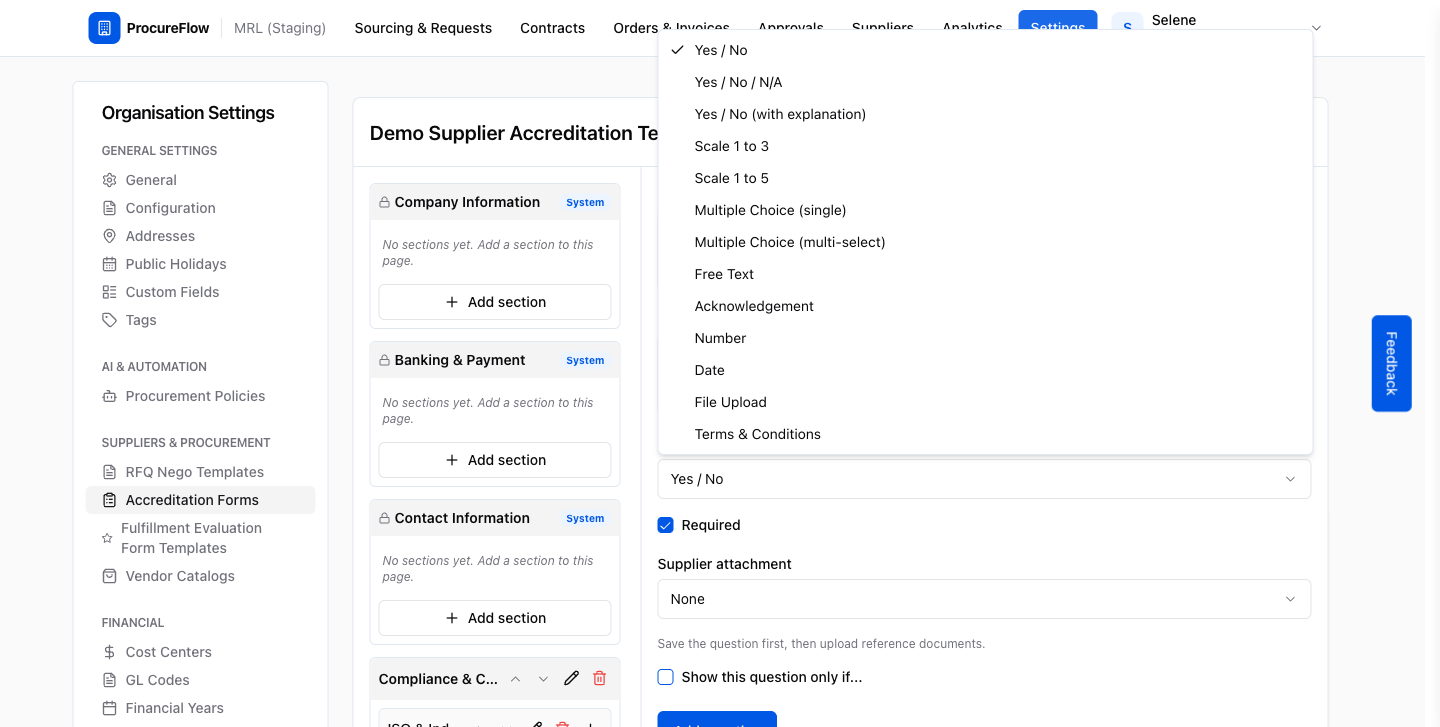1440x727 pixels.
Task: Click the Financial Years calendar icon
Action: (x=110, y=708)
